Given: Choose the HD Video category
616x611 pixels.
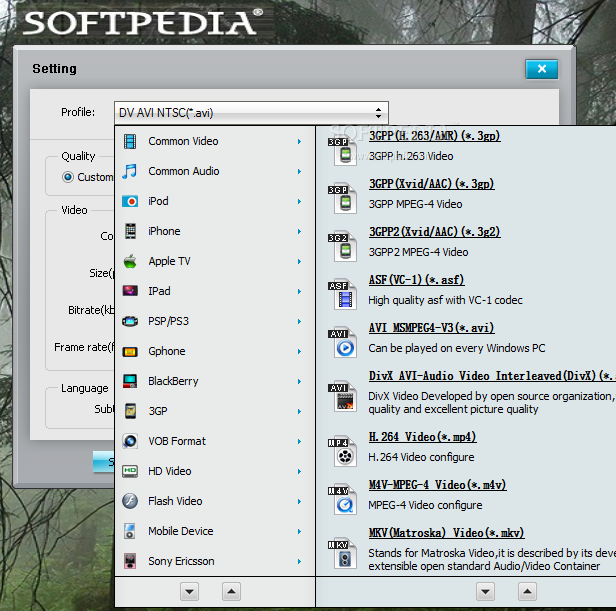Looking at the screenshot, I should click(x=214, y=471).
